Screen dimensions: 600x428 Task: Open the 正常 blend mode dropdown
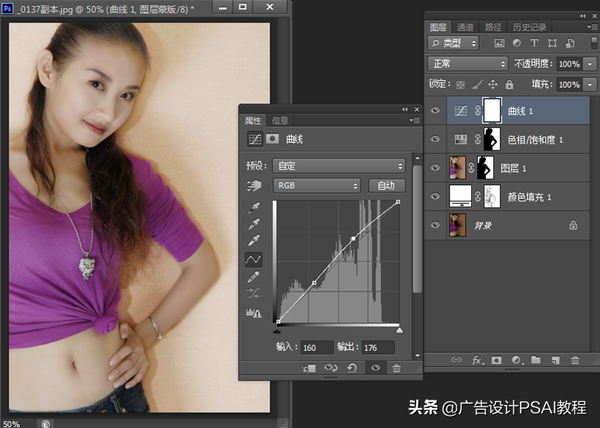(468, 63)
